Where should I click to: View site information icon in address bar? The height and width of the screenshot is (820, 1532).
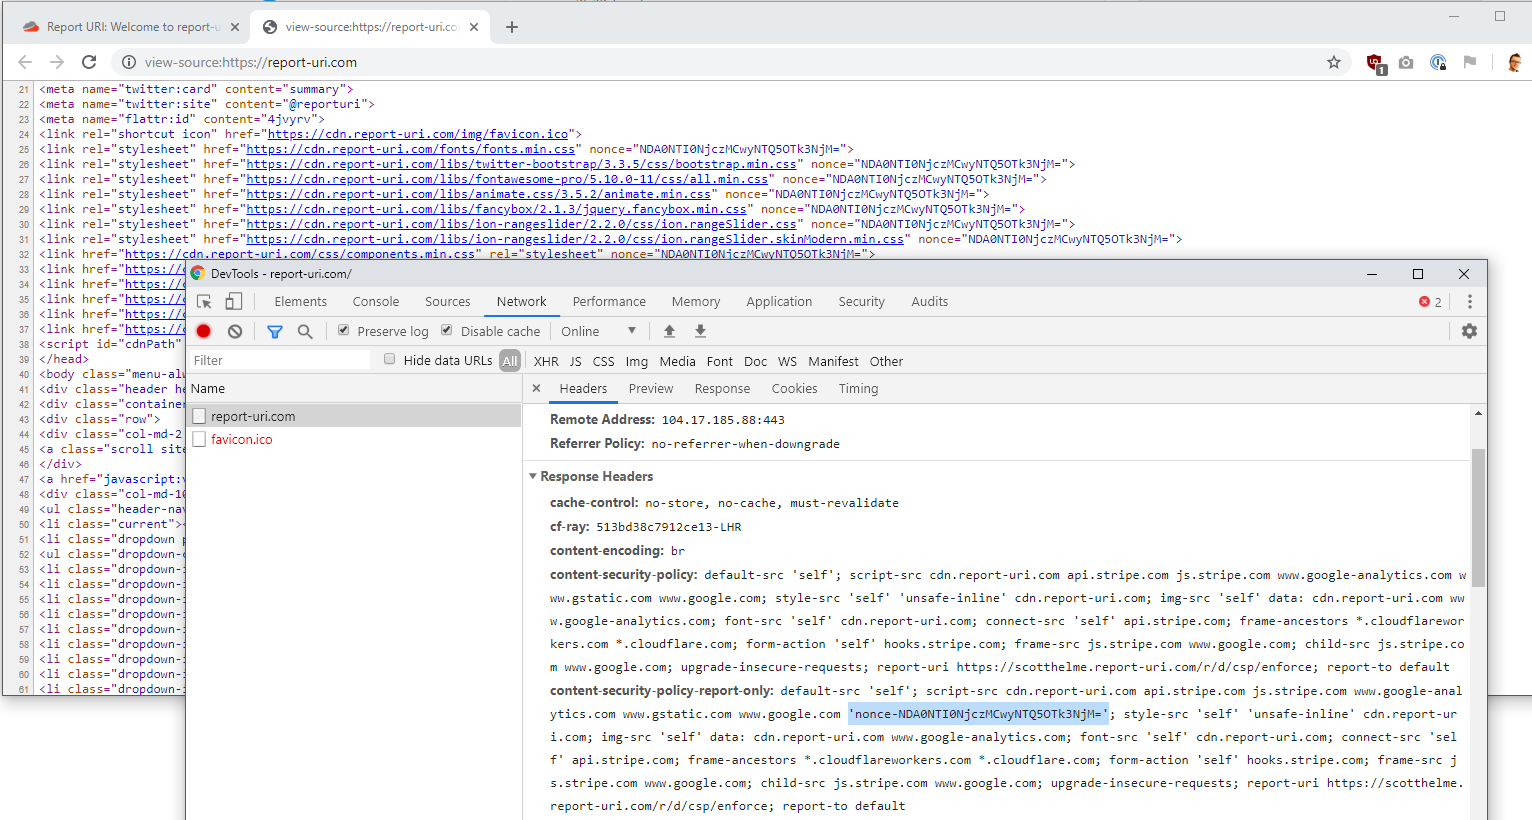coord(129,62)
